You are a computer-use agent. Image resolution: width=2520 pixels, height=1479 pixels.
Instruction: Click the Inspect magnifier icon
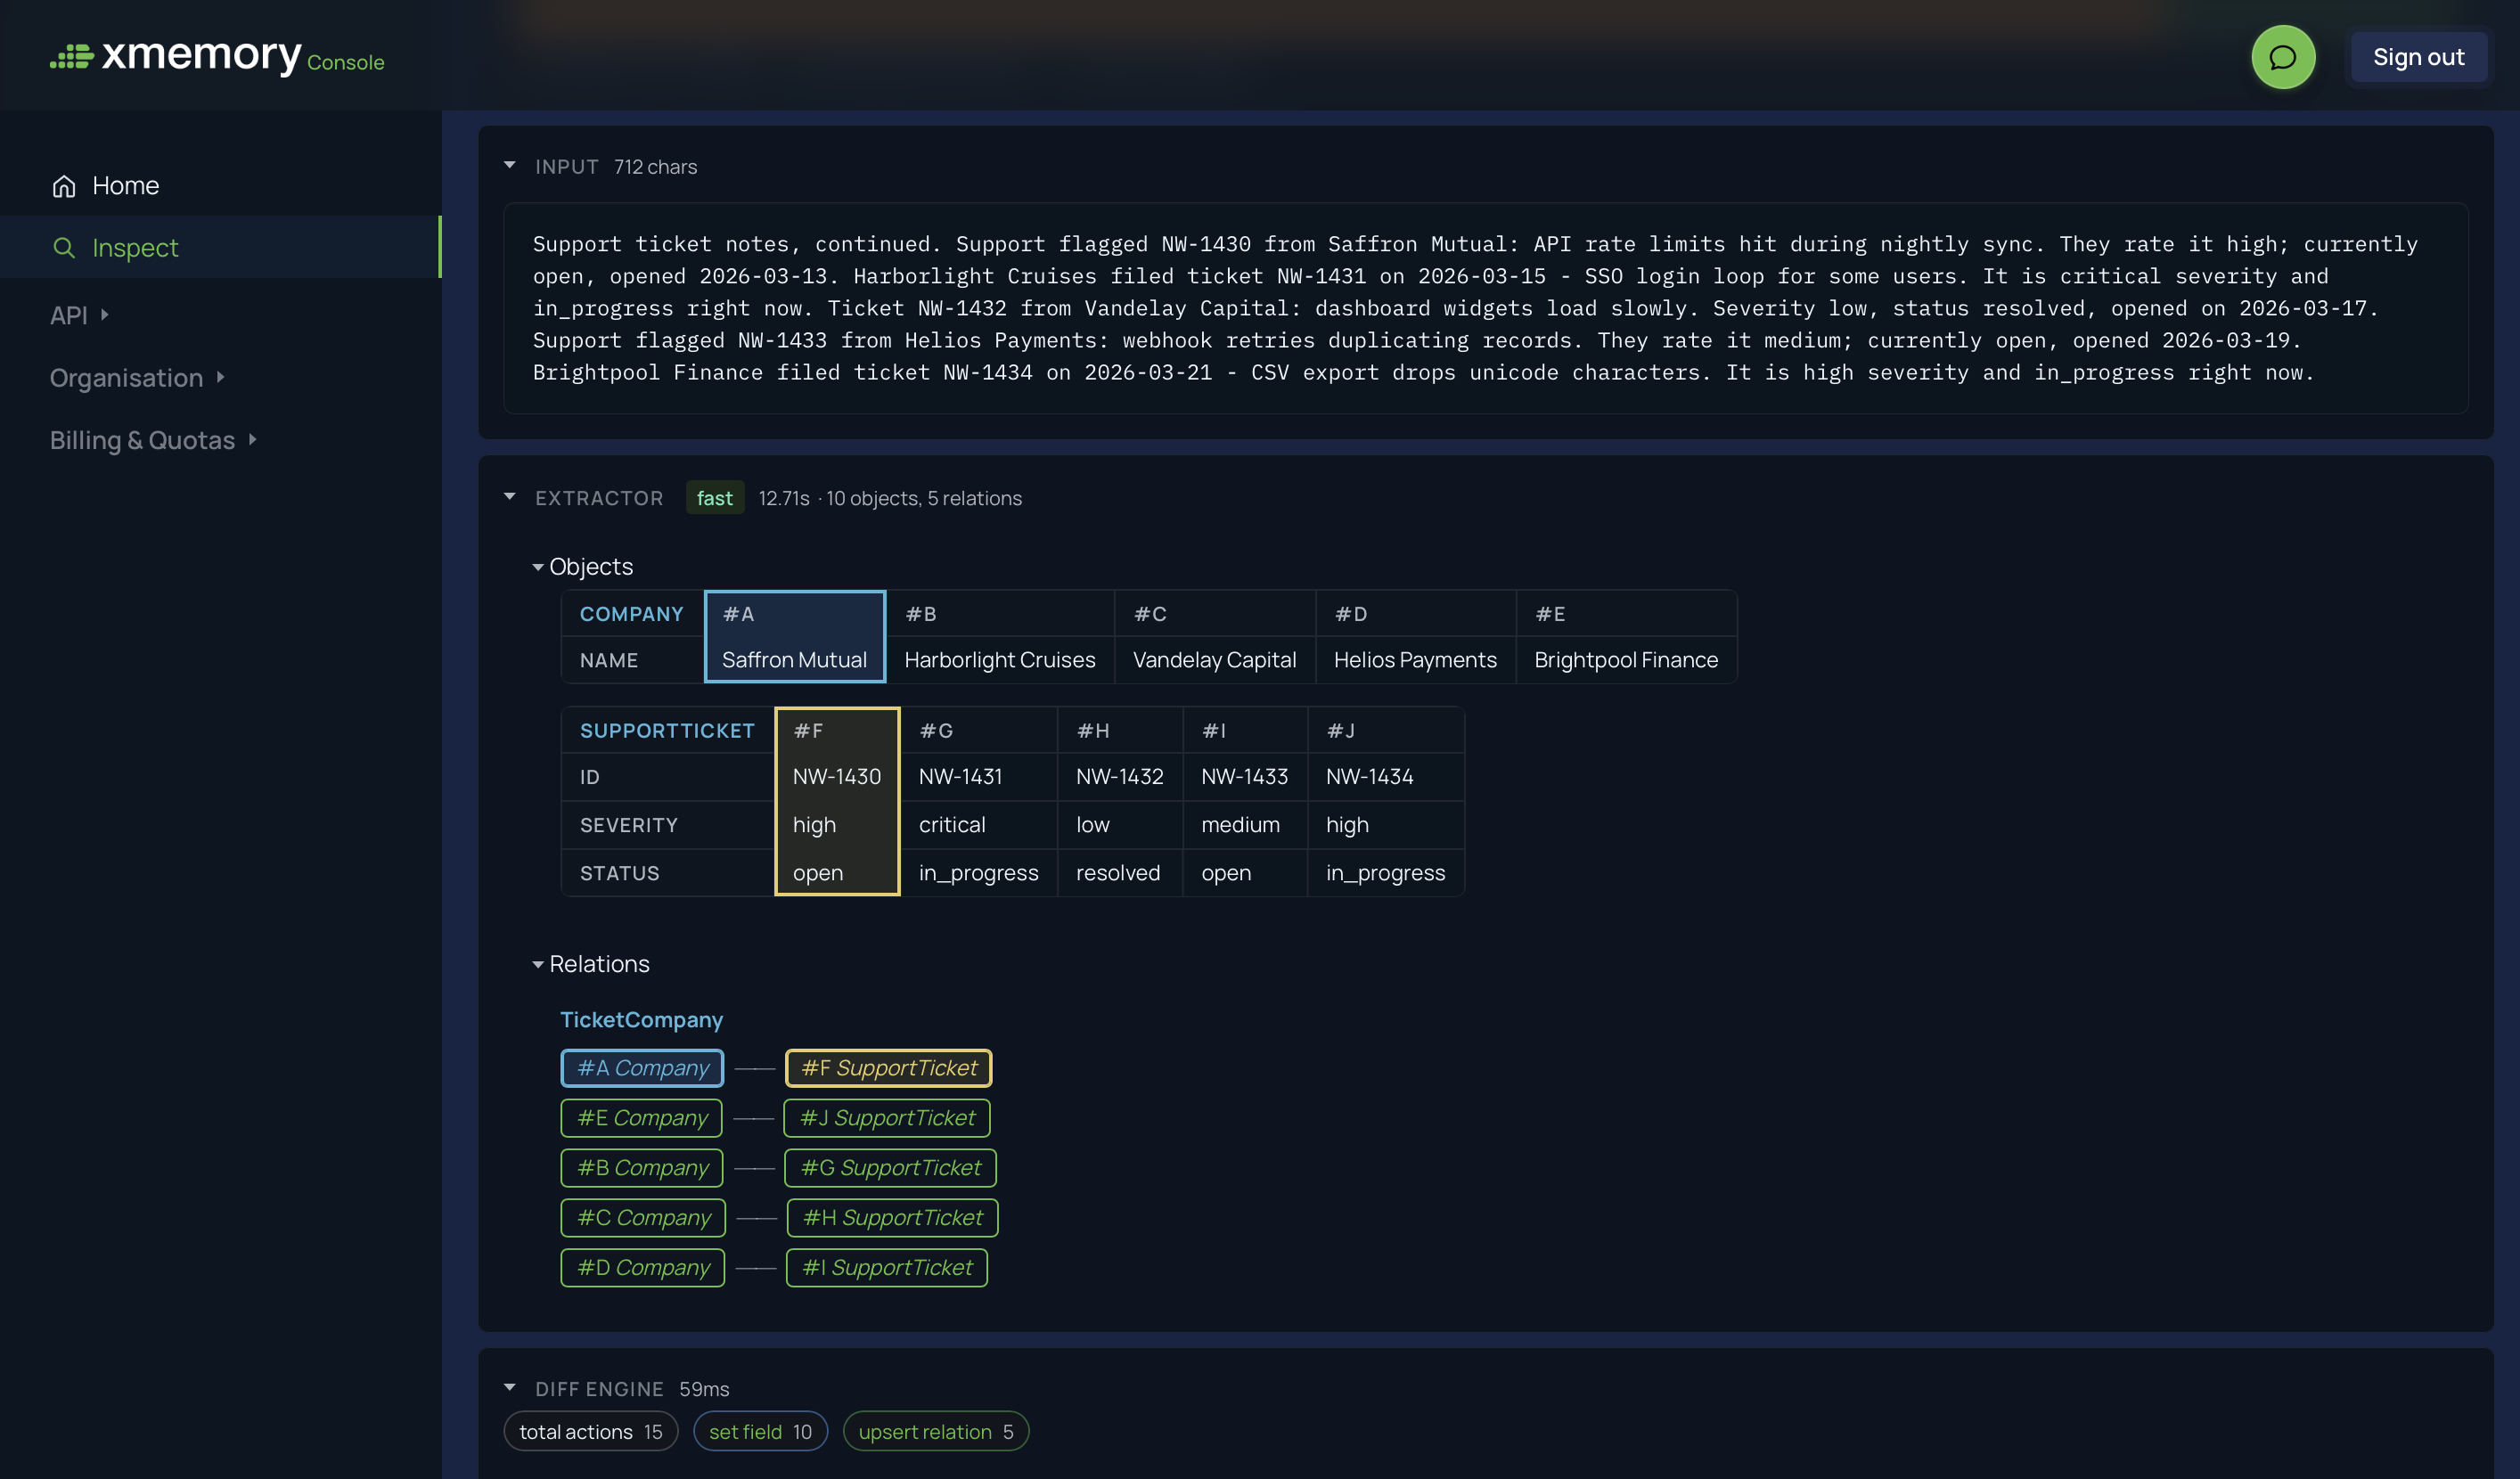point(64,247)
